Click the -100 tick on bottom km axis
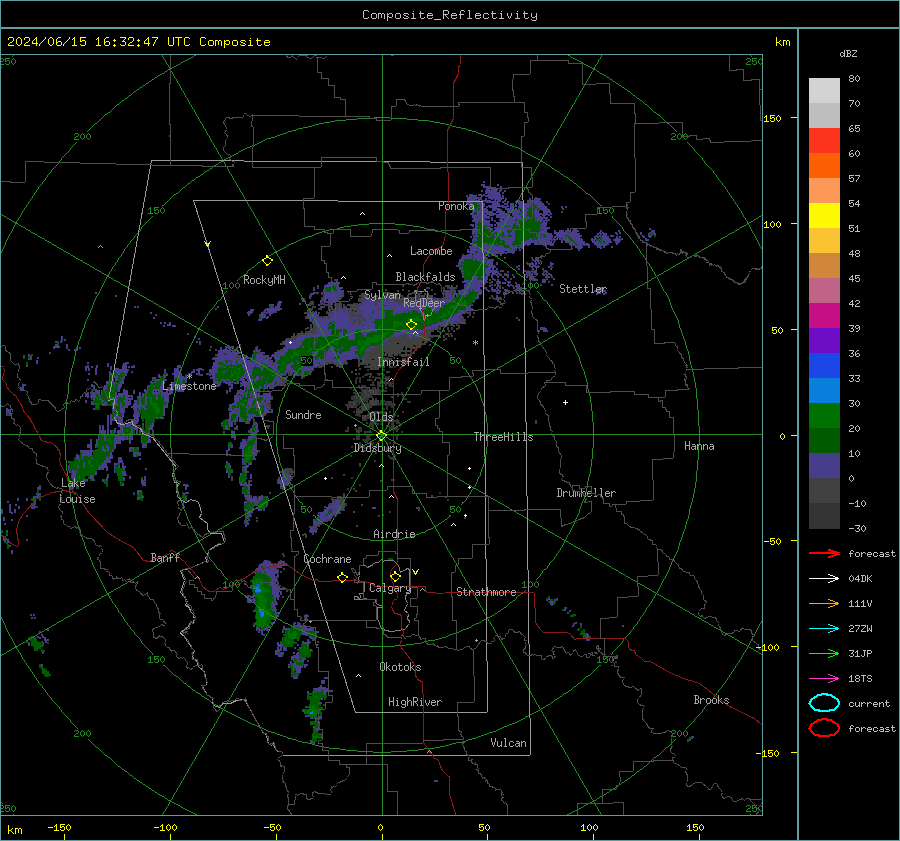 pyautogui.click(x=165, y=827)
